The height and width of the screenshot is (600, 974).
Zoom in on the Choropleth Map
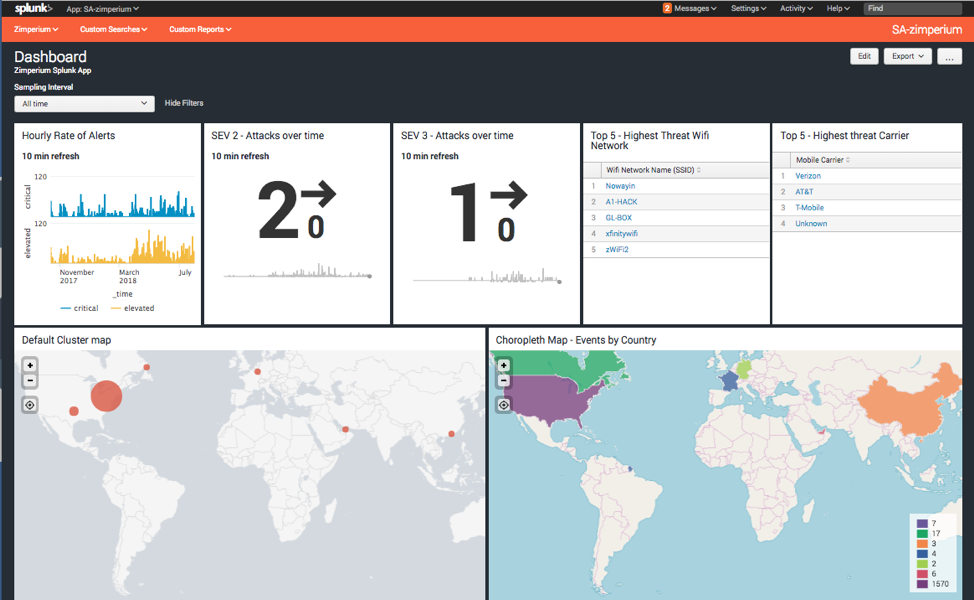(x=504, y=365)
